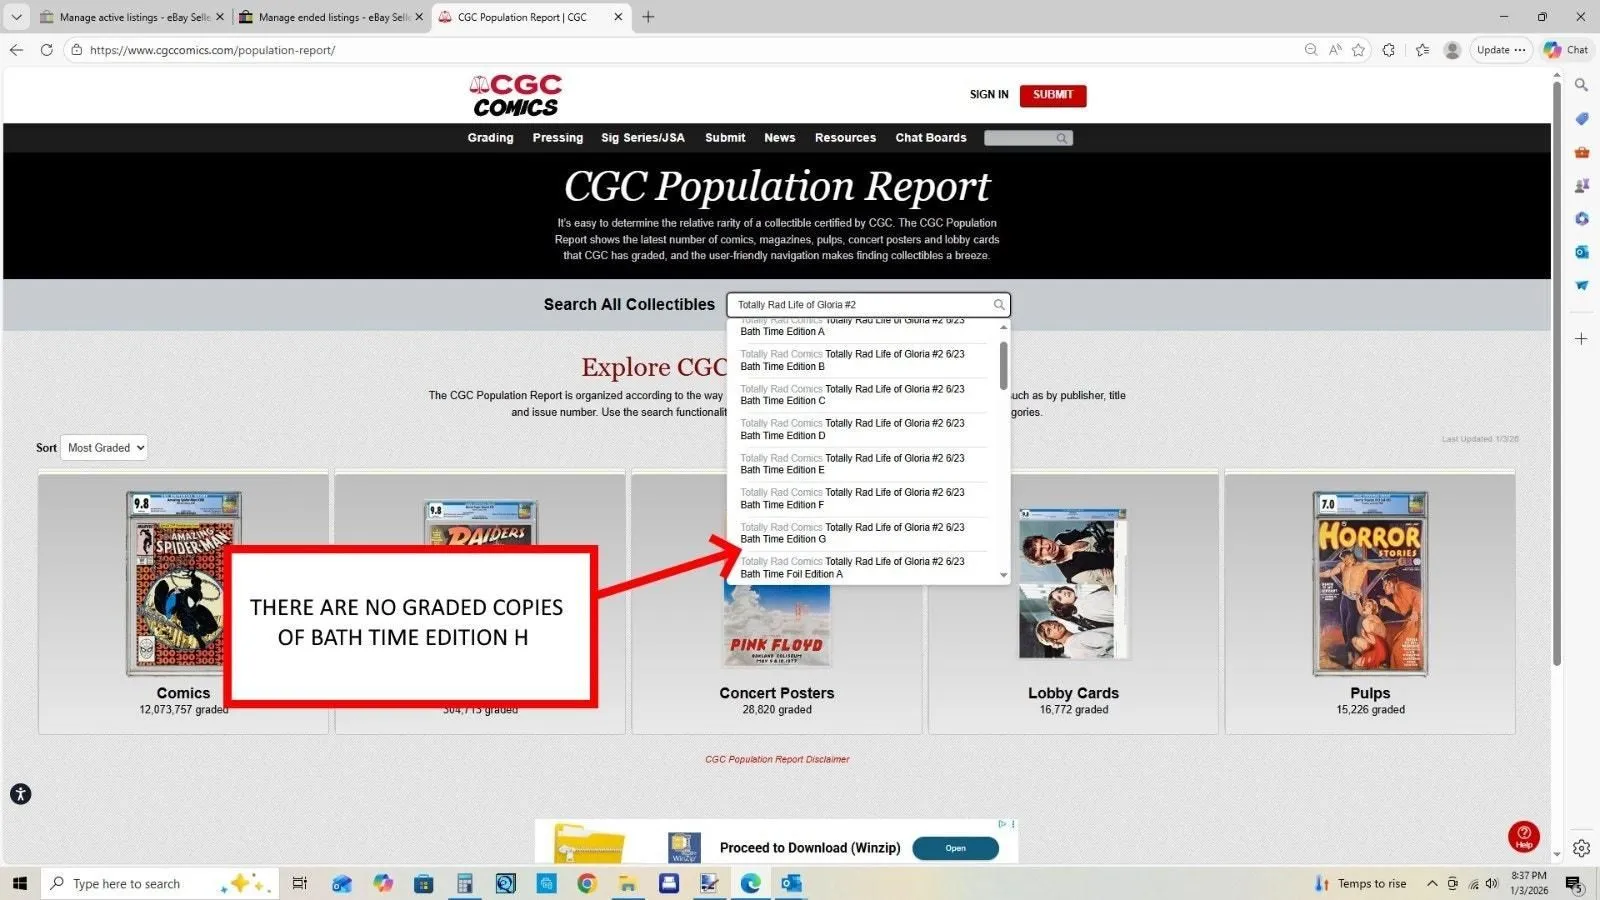1600x900 pixels.
Task: Click the Update button in the browser toolbar
Action: pos(1501,49)
